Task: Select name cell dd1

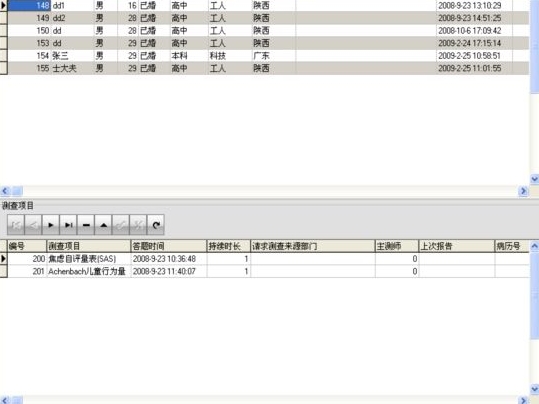Action: coord(72,6)
